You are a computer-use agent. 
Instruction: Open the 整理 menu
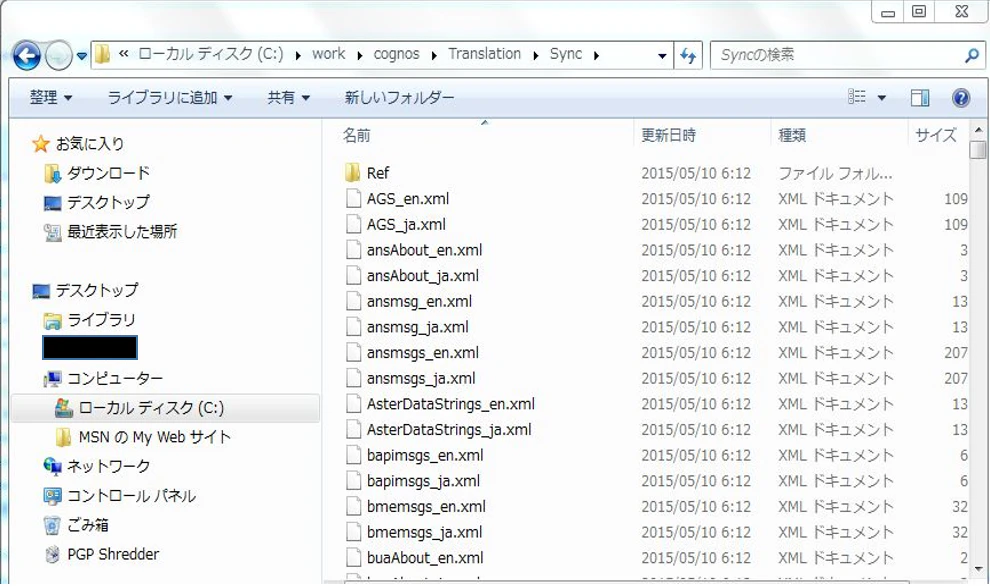click(x=51, y=98)
